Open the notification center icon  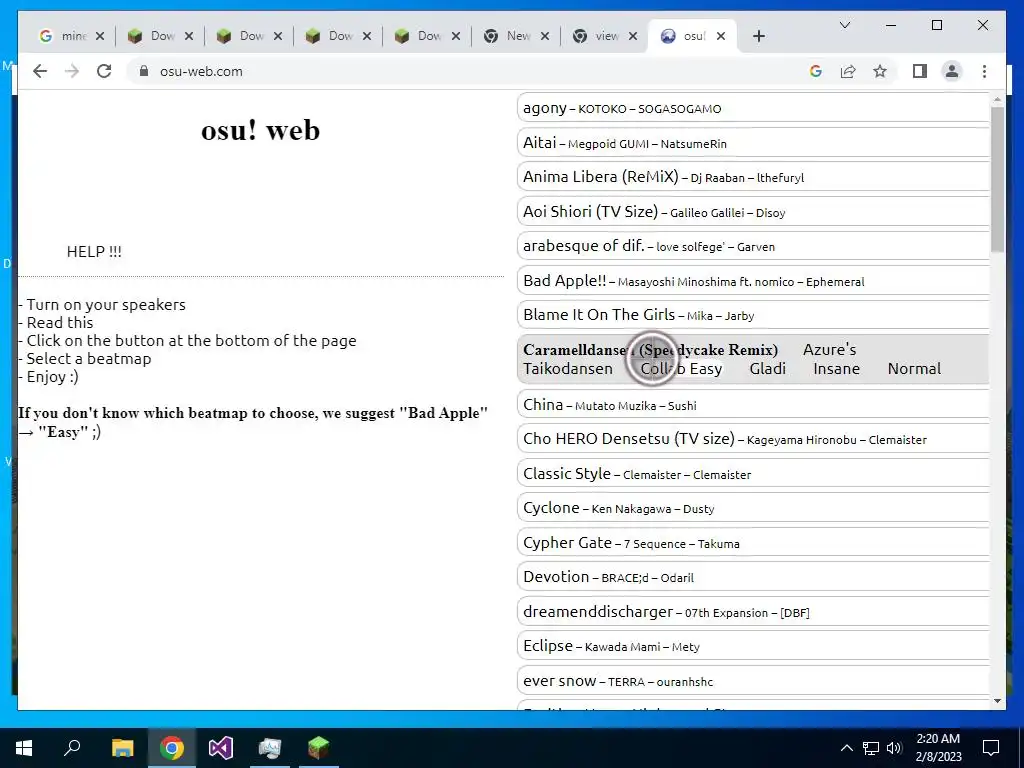991,748
